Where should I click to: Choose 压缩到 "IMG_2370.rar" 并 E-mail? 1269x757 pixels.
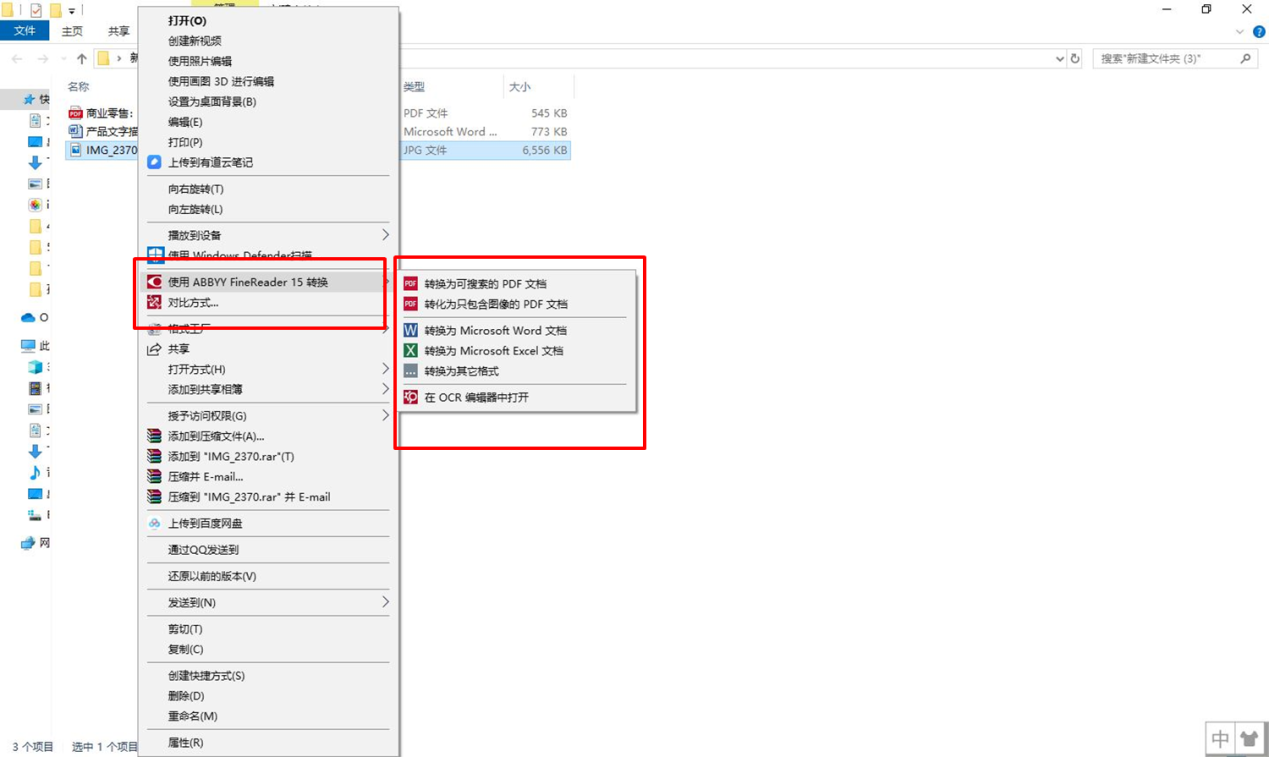click(x=249, y=497)
